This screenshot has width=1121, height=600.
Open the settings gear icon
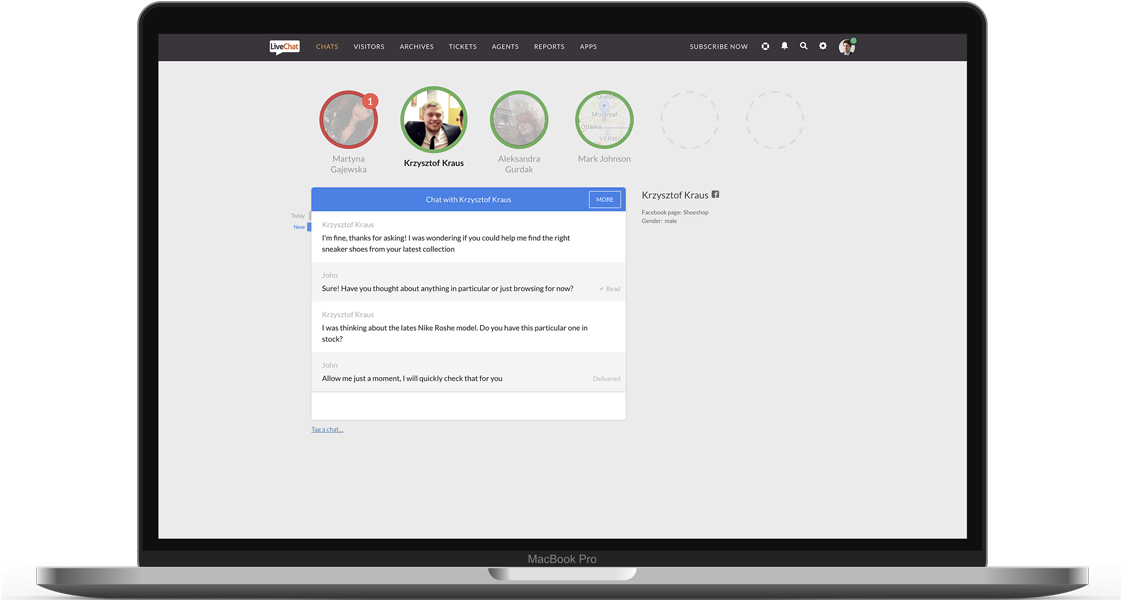coord(823,46)
